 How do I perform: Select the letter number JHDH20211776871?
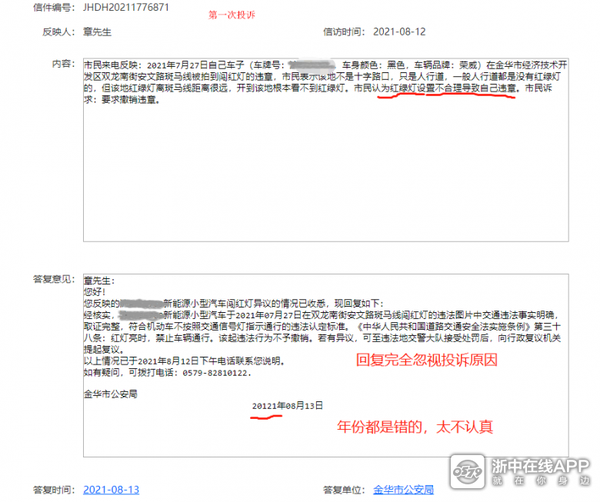pyautogui.click(x=126, y=6)
